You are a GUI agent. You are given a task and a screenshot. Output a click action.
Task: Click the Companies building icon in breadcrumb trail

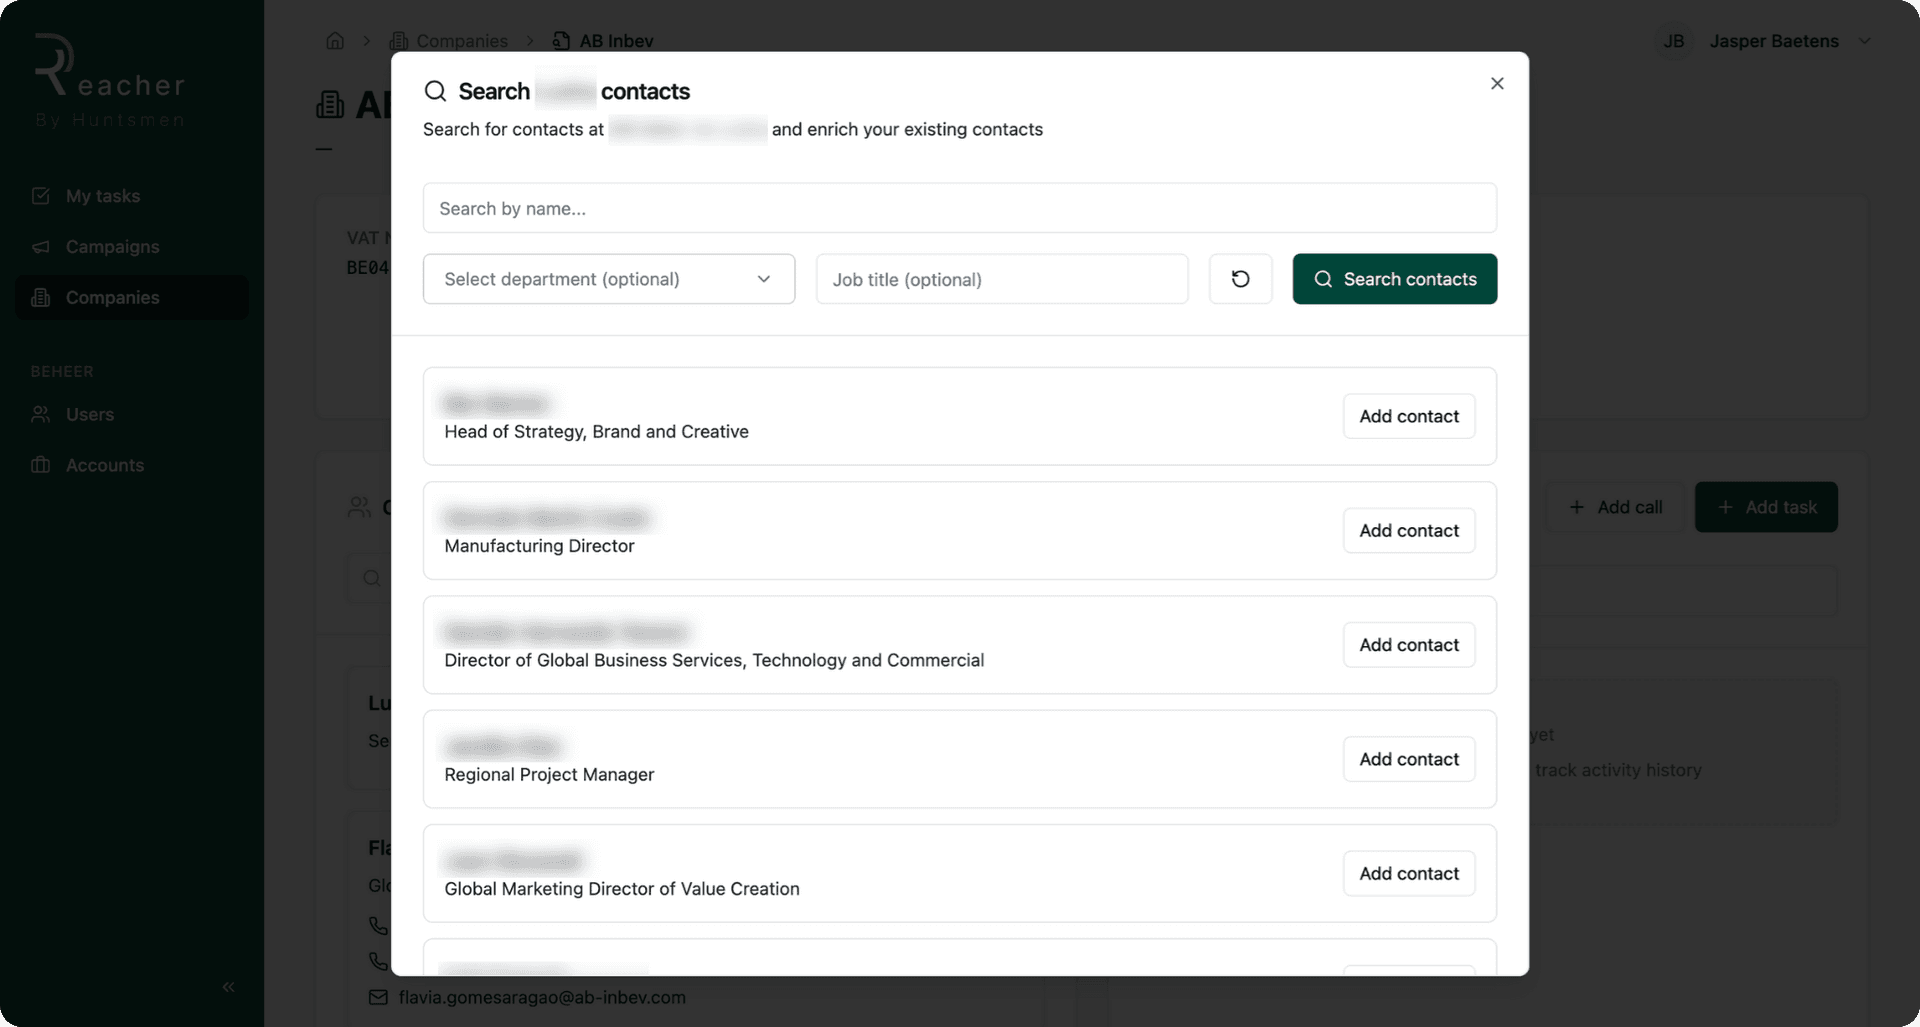(x=397, y=40)
